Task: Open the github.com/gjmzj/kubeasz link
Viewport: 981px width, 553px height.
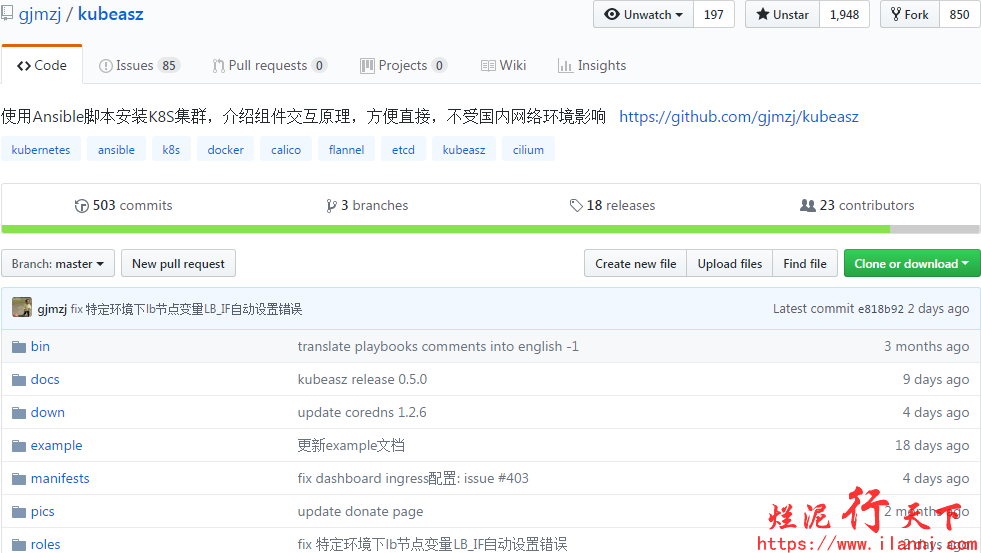Action: point(738,117)
